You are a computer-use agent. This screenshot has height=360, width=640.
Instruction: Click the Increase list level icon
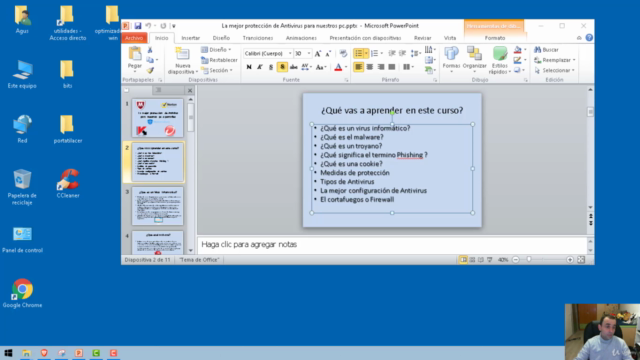click(402, 53)
